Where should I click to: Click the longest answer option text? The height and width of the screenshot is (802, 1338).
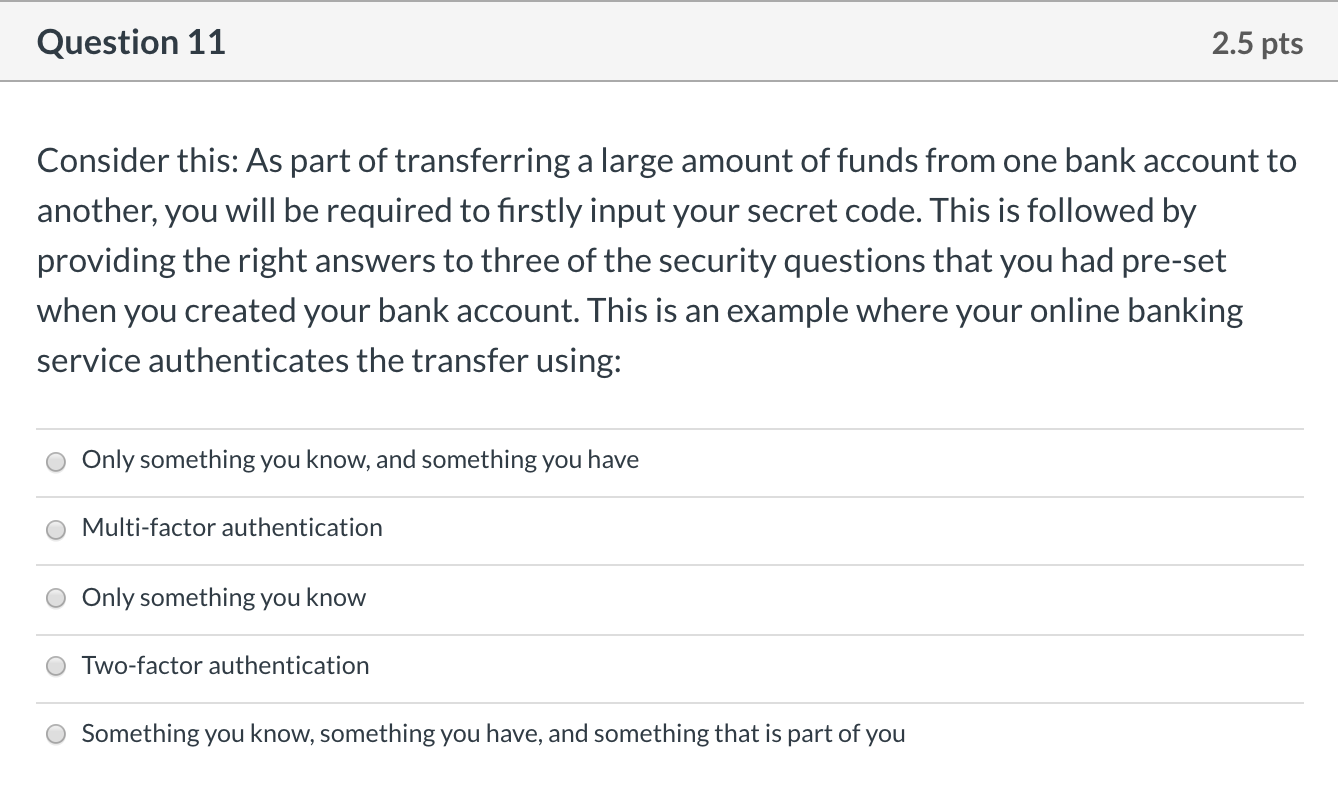point(493,733)
